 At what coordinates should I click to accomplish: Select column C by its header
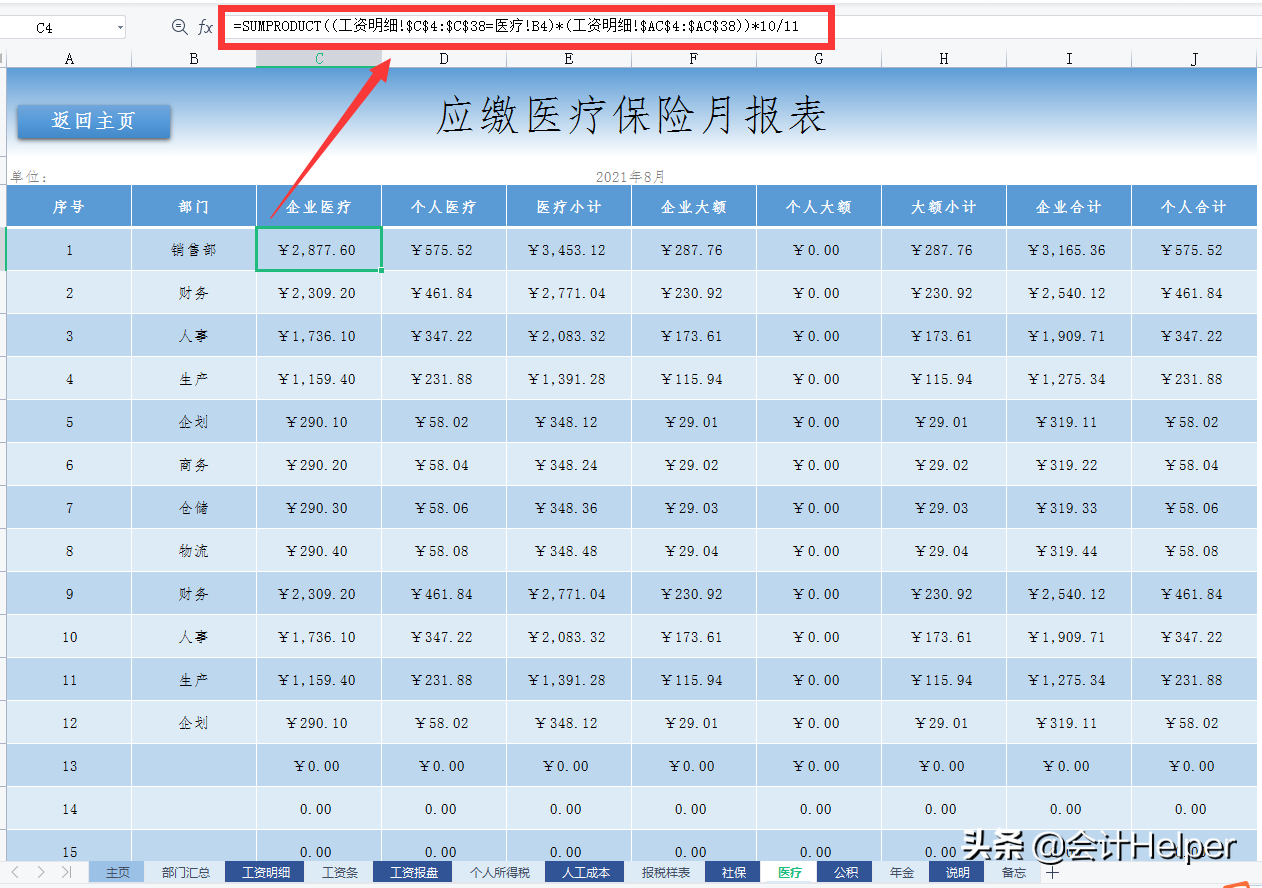pyautogui.click(x=318, y=58)
